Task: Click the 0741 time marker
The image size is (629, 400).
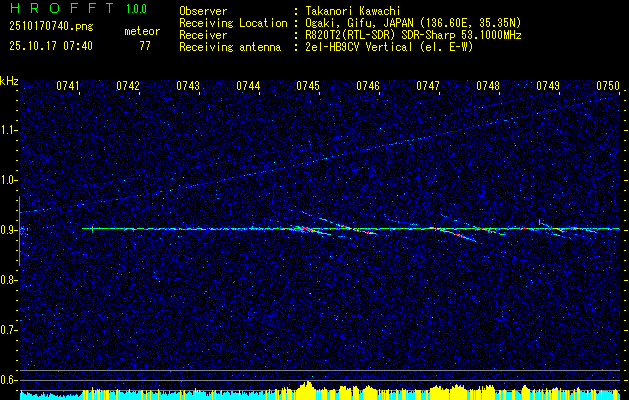Action: (68, 86)
